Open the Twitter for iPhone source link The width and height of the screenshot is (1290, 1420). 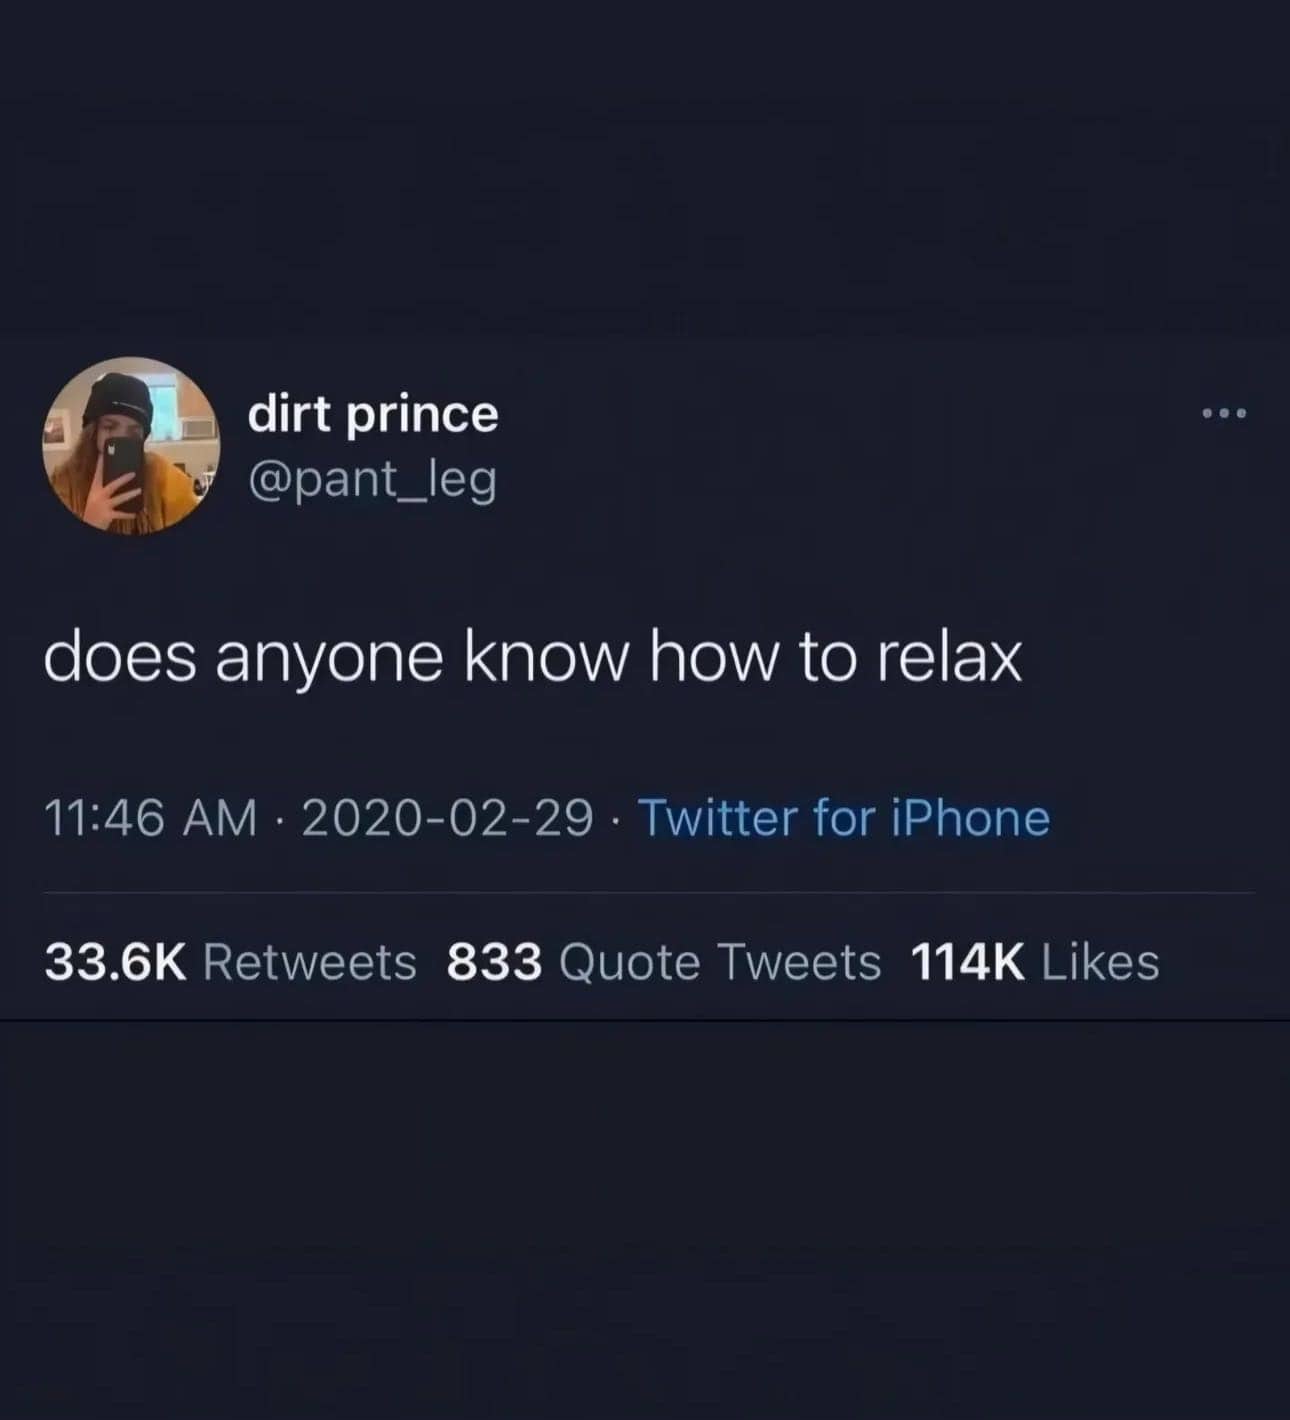point(843,818)
